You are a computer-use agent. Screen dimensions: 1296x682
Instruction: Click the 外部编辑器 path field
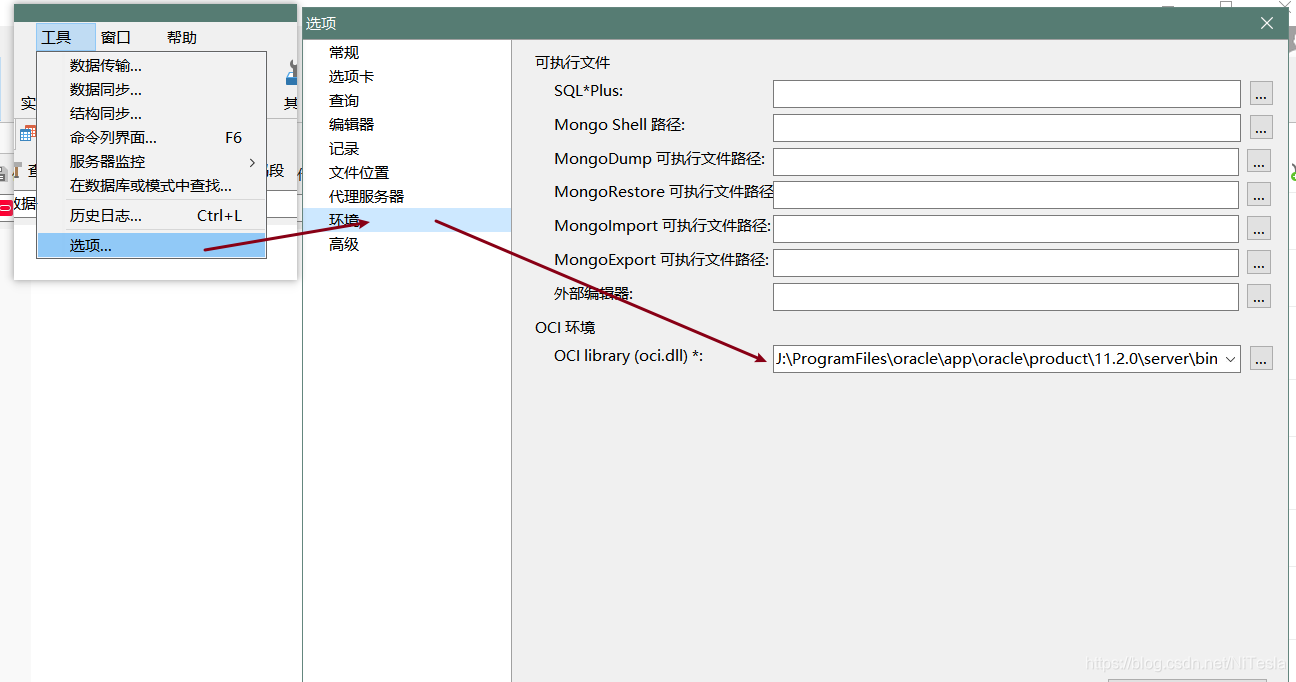1005,297
